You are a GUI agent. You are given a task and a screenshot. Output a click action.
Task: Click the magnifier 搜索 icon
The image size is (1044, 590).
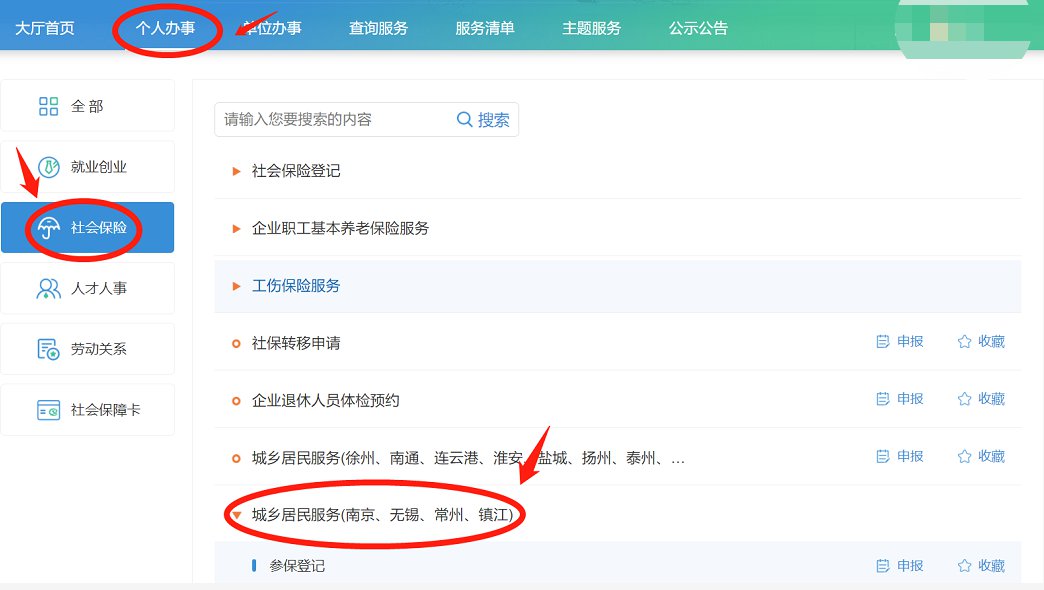(x=465, y=120)
